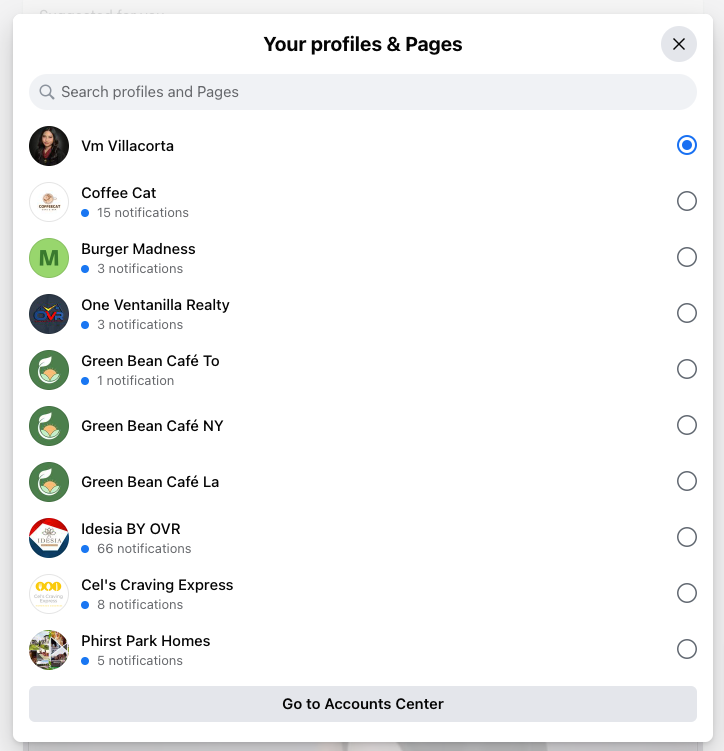Screen dimensions: 724x751
Task: Click the Burger Madness green M avatar
Action: point(49,258)
